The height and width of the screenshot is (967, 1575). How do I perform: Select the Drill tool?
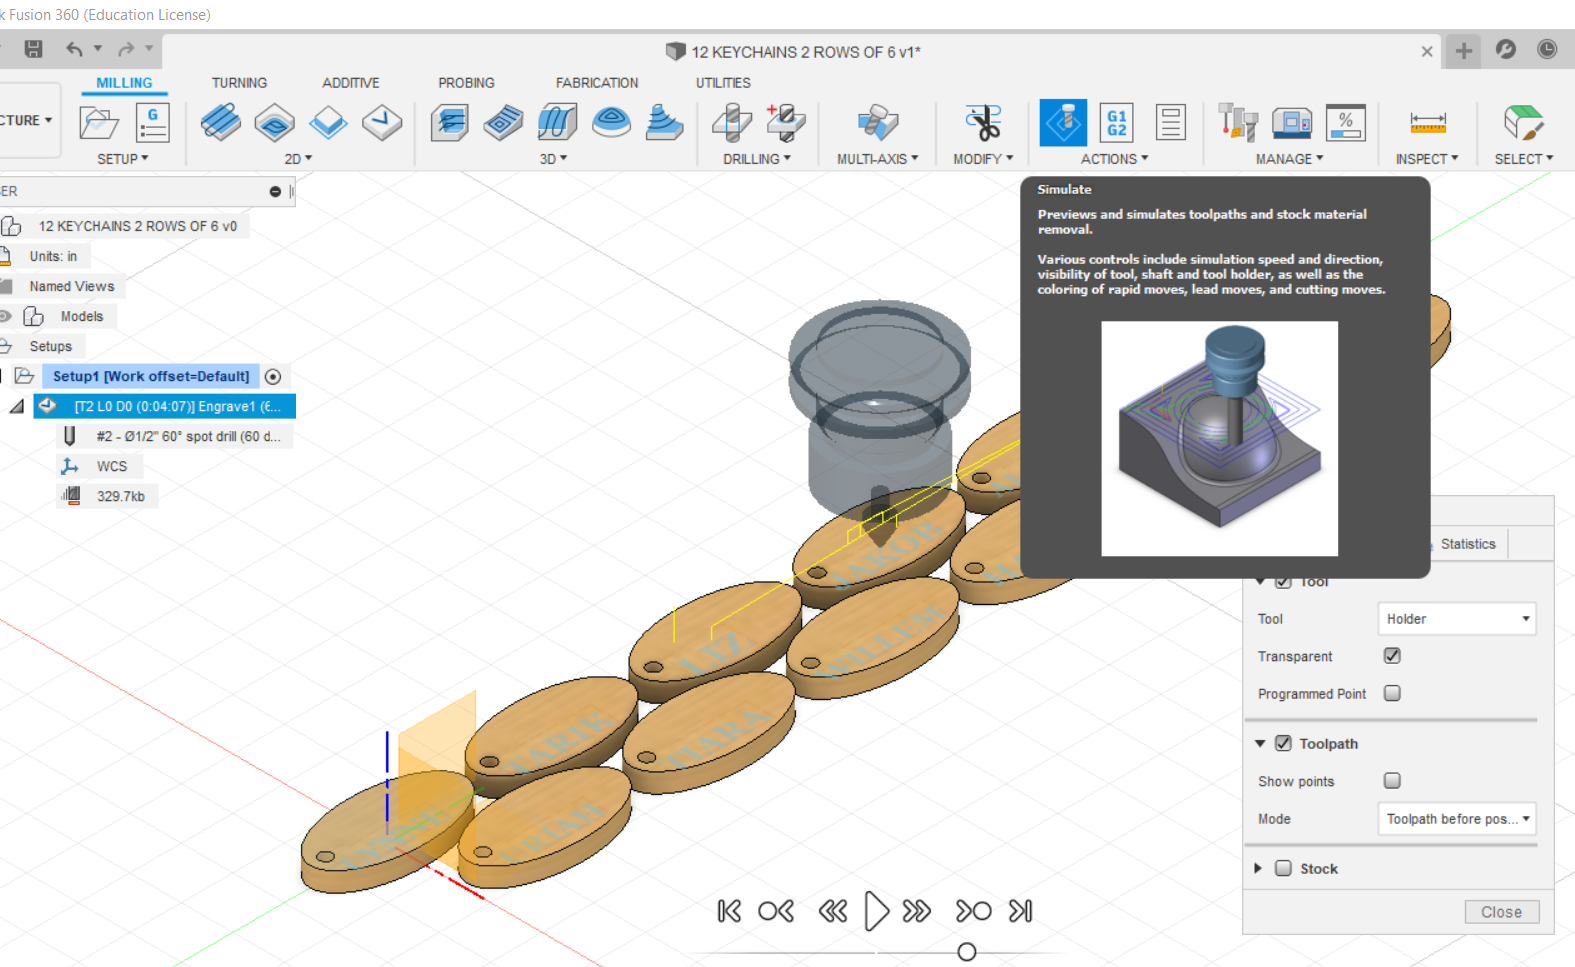coord(732,123)
